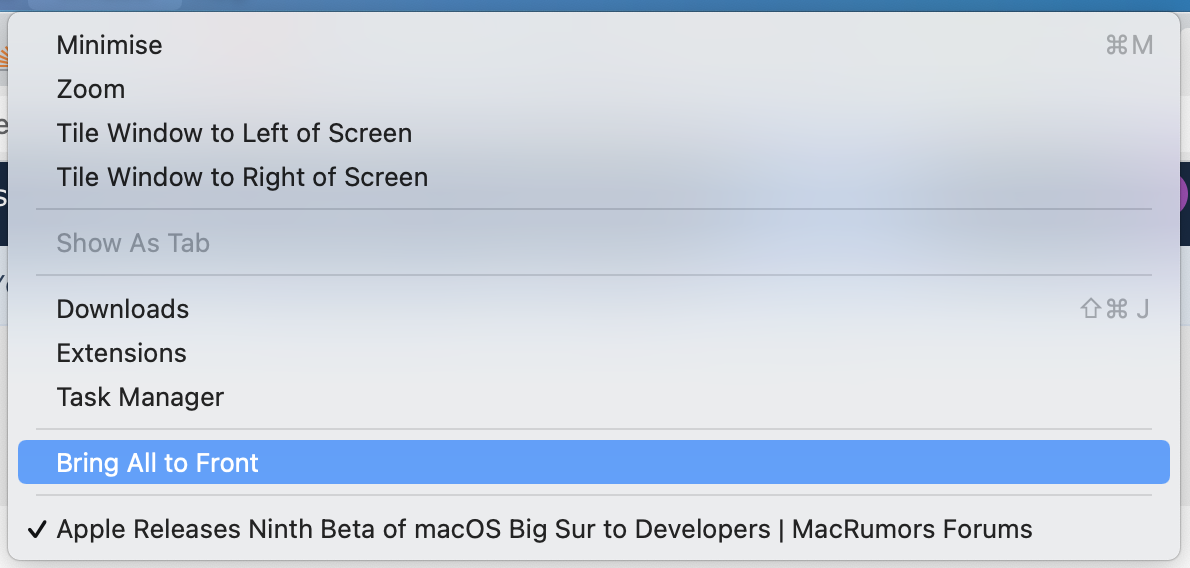Launch Task Manager from the menu
The height and width of the screenshot is (568, 1190).
pyautogui.click(x=140, y=397)
